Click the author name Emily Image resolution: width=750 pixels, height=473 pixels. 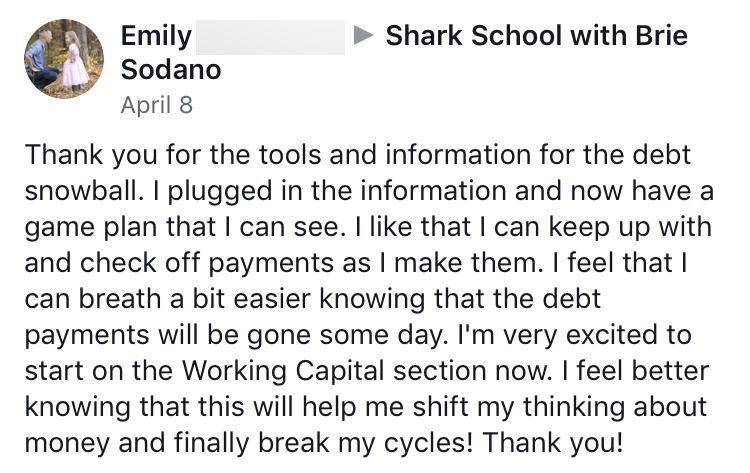[x=155, y=37]
